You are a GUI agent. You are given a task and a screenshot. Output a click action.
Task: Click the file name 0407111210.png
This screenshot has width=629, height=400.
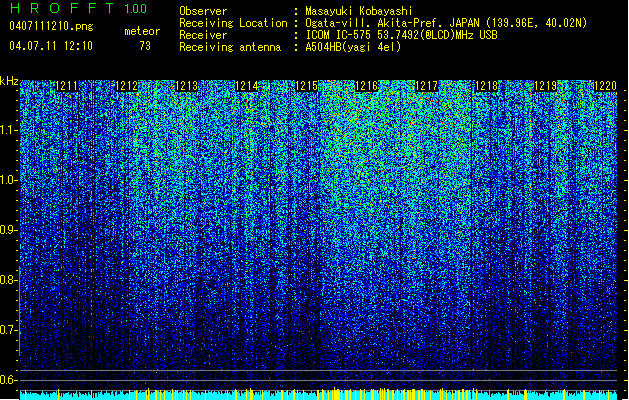click(51, 27)
